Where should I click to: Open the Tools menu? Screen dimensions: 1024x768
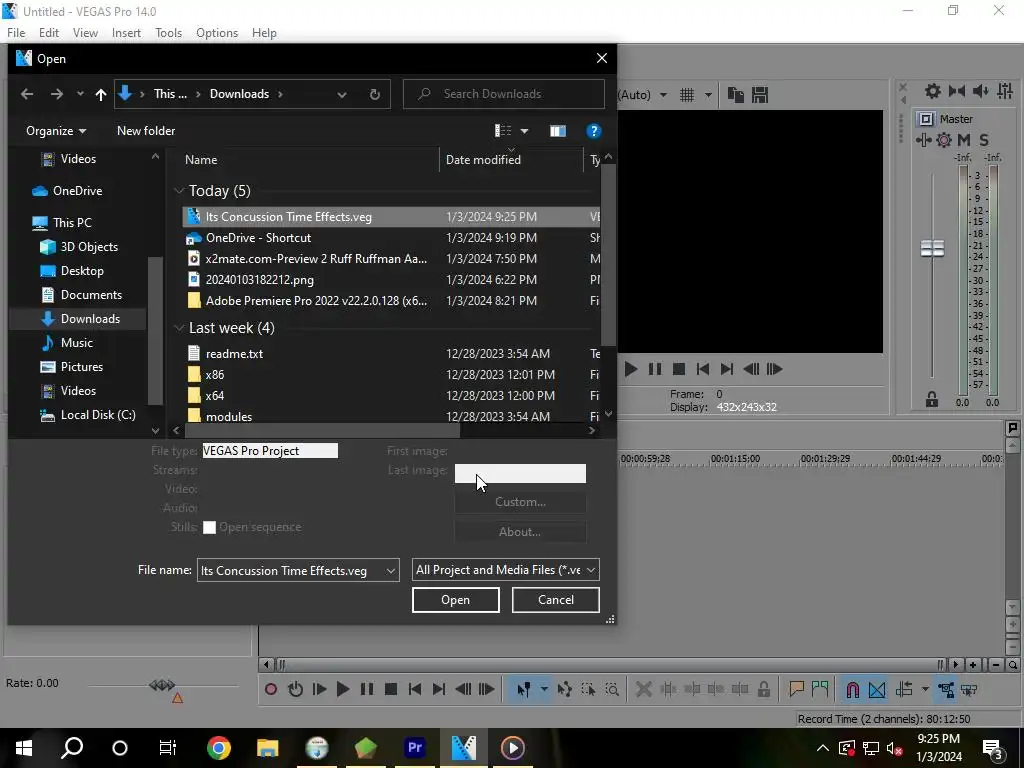(x=168, y=33)
